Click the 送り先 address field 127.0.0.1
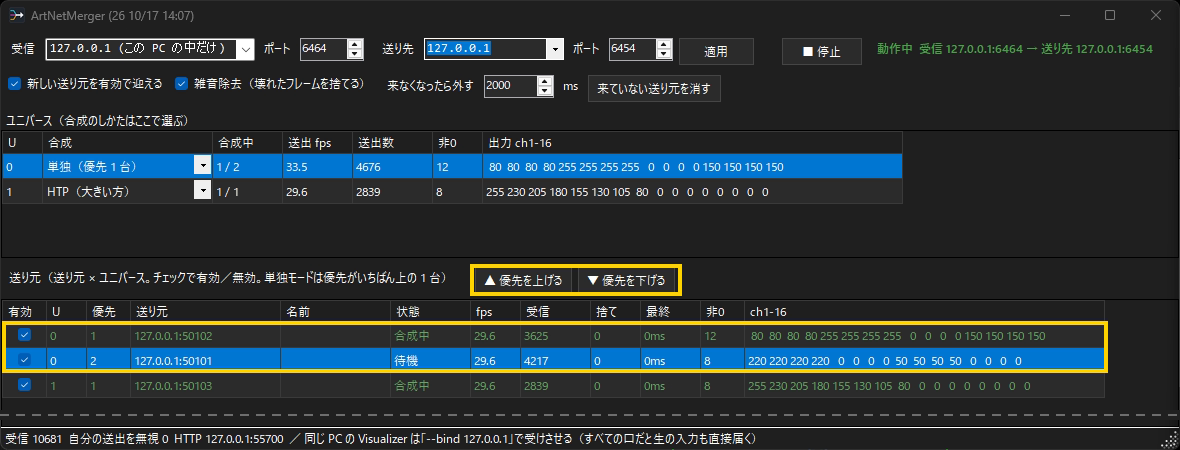The image size is (1180, 450). pos(485,49)
